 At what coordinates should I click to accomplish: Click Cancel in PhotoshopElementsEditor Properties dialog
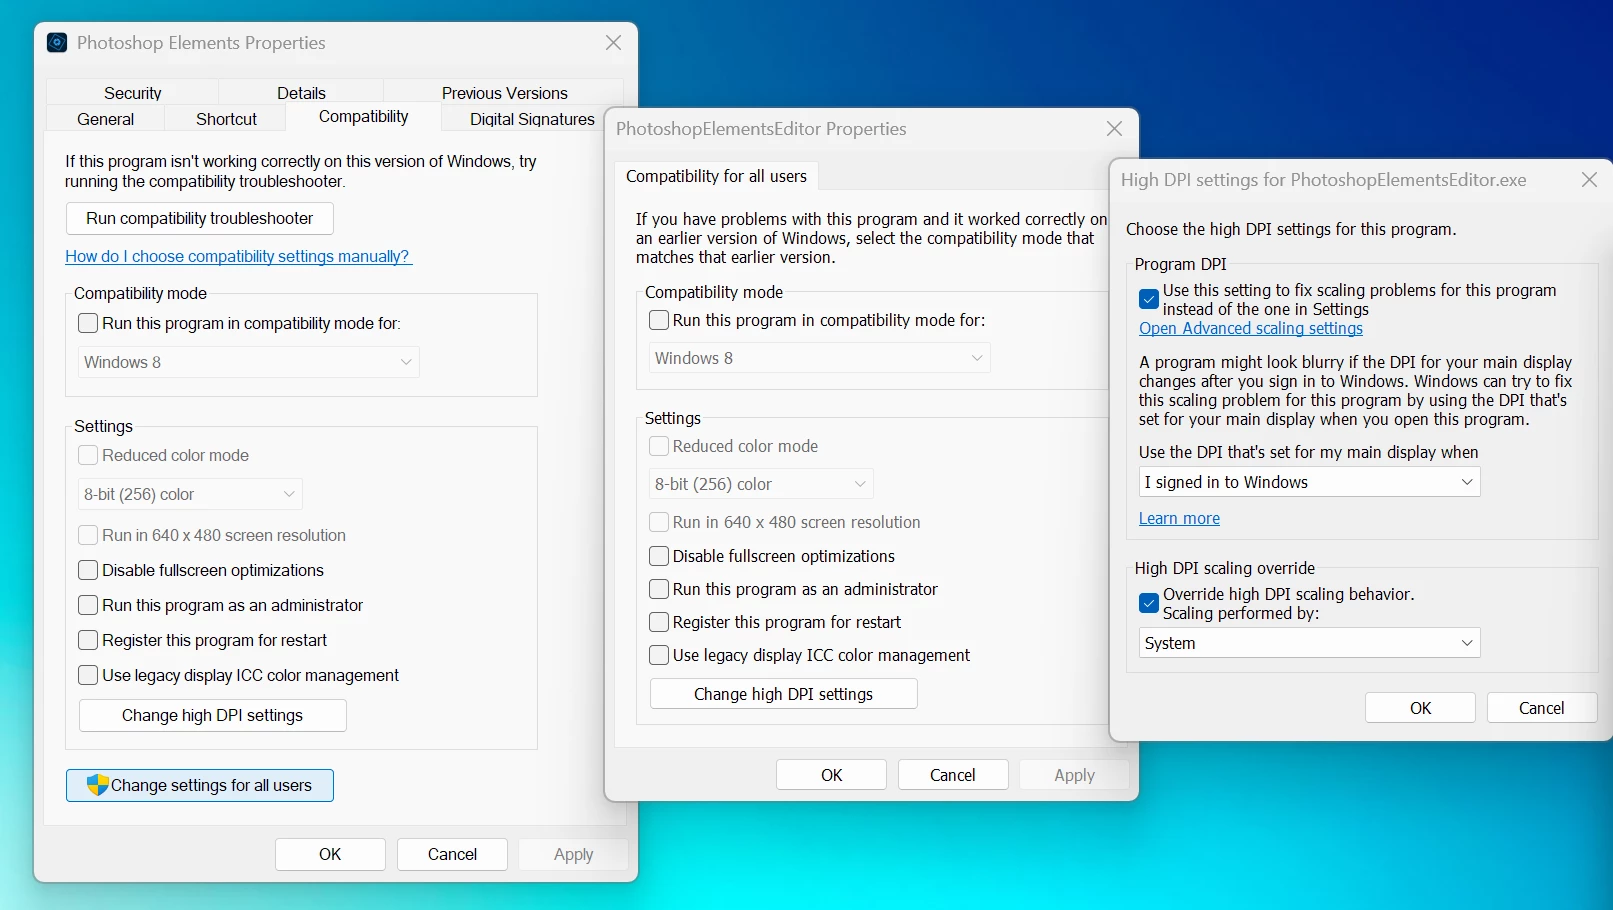(952, 775)
